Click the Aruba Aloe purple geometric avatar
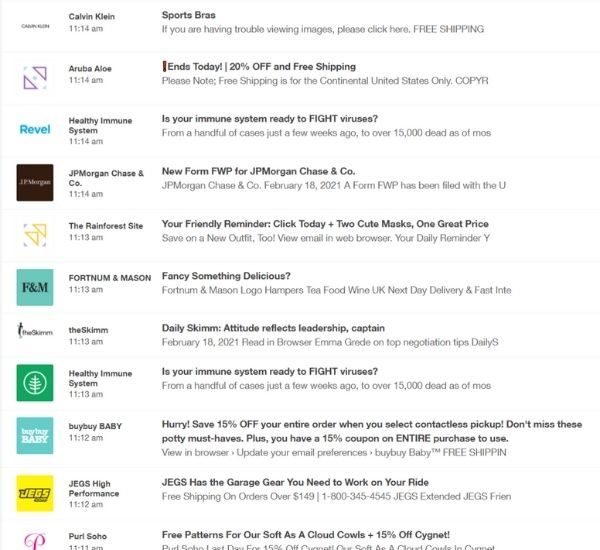600x550 pixels. [x=35, y=78]
